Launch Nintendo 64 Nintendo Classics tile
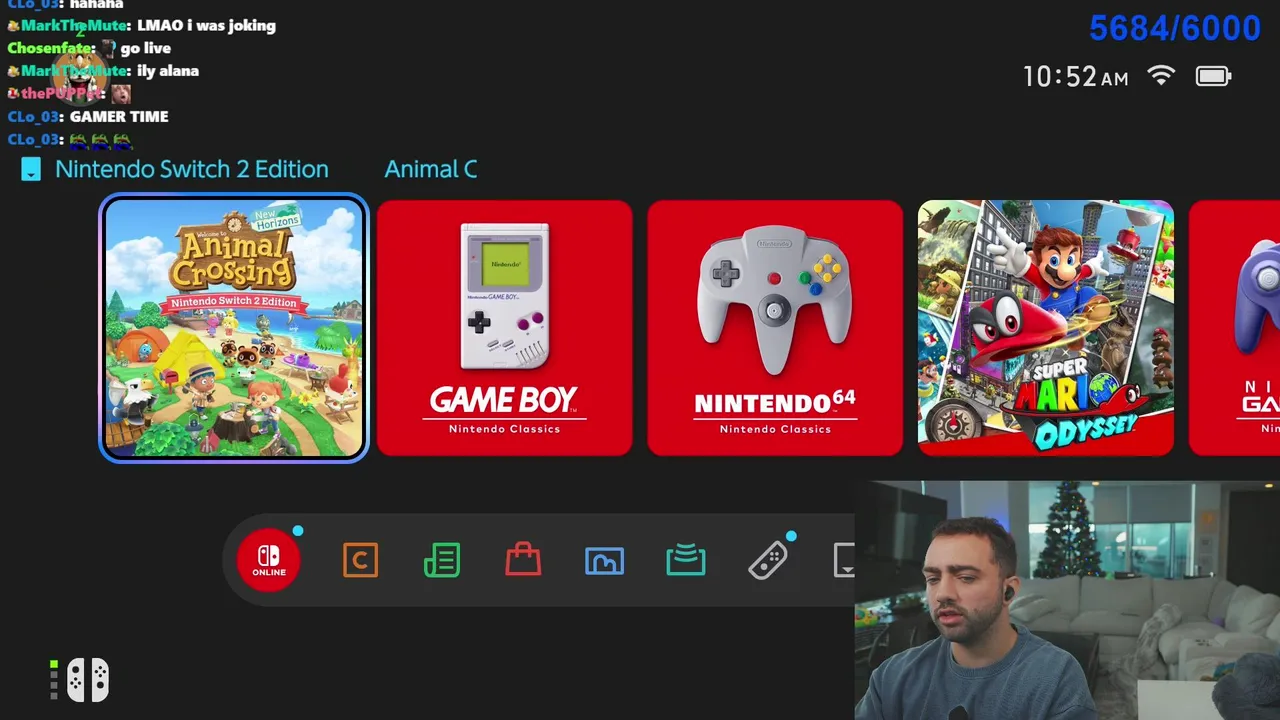Screen dimensions: 1280x720 click(775, 328)
